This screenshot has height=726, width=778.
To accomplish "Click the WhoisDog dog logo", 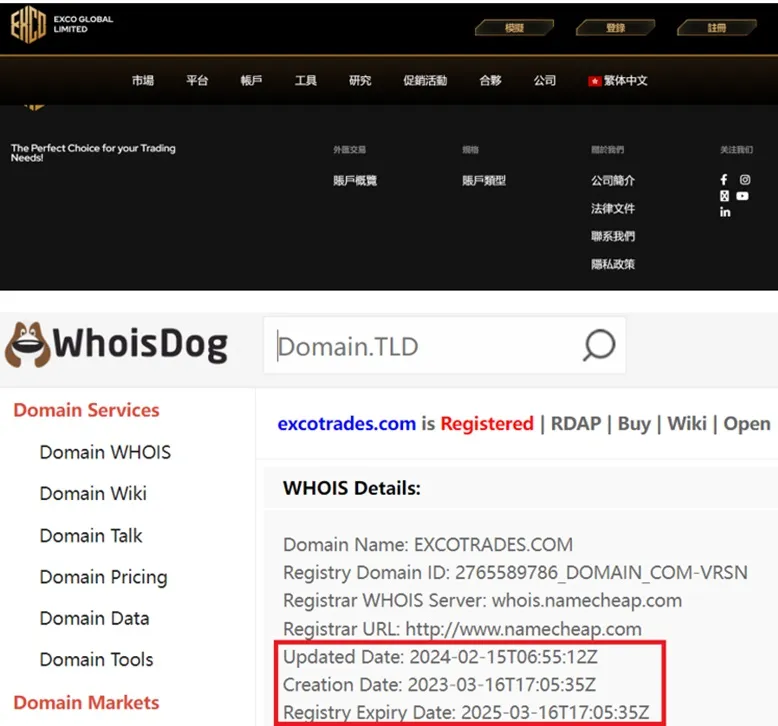I will 28,345.
